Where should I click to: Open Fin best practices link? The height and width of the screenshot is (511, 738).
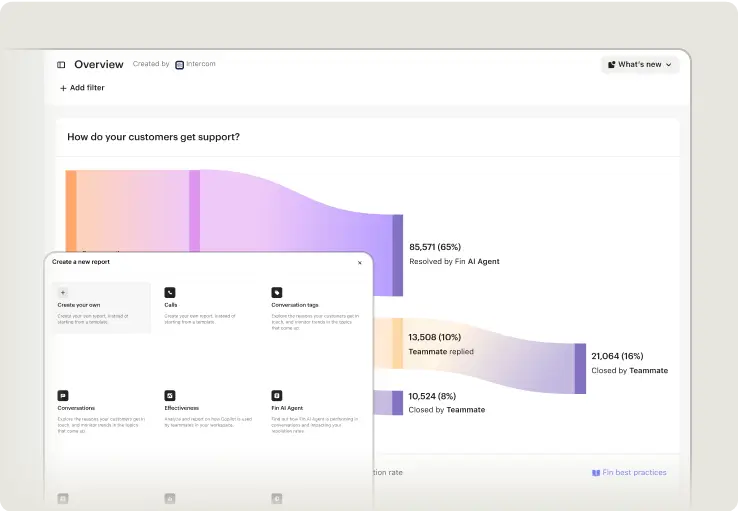coord(634,473)
